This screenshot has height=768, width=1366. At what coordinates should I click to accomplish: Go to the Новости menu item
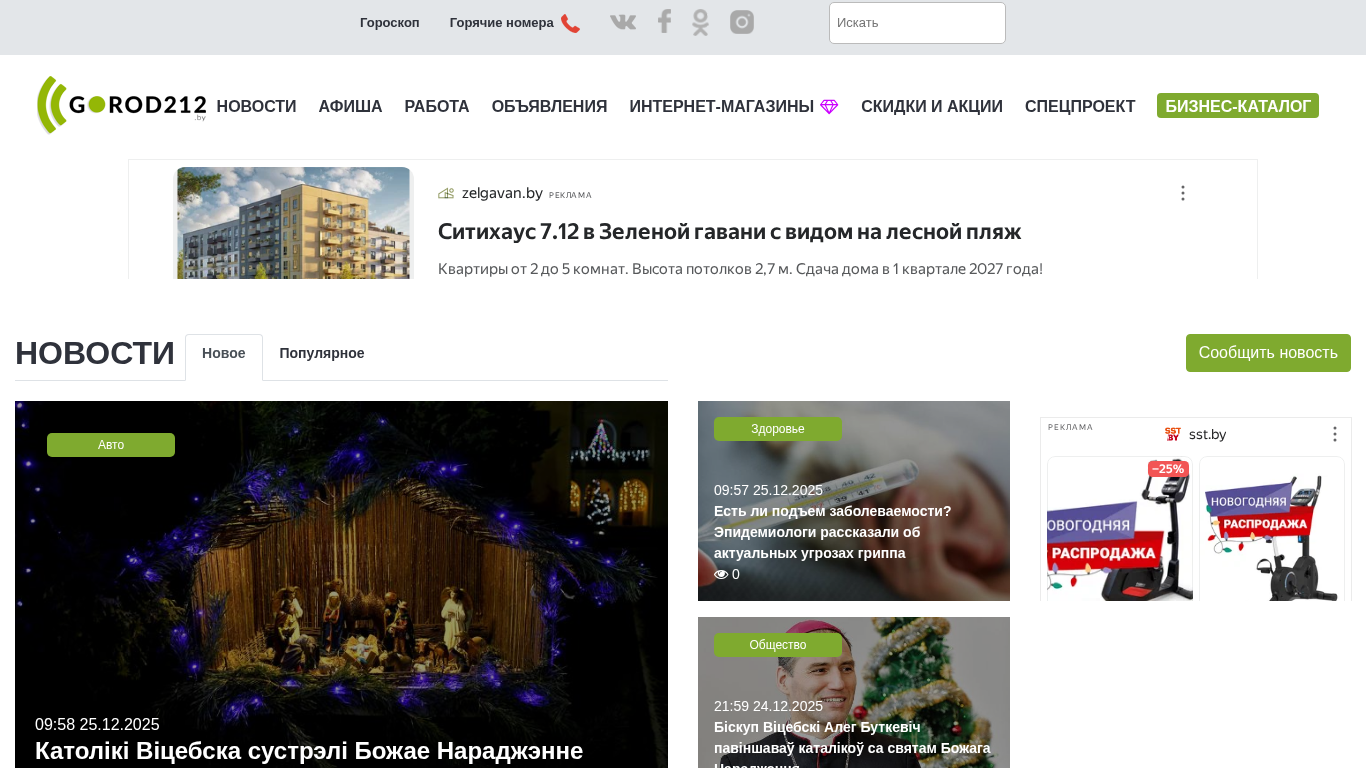click(x=256, y=107)
